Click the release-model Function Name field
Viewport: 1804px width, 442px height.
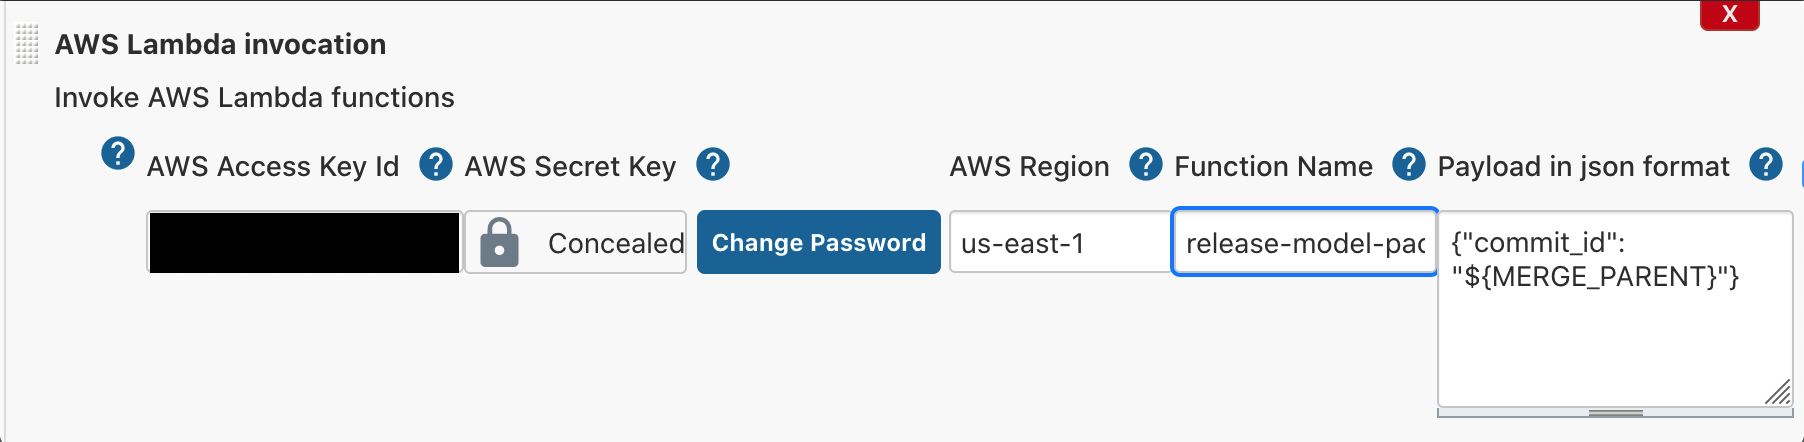coord(1304,242)
